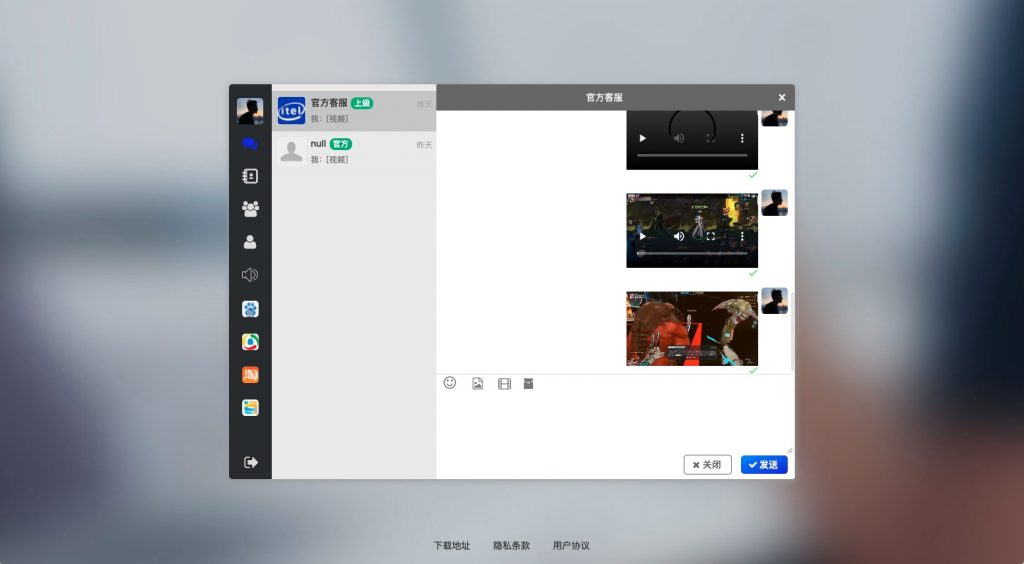Click the itel logo avatar

pos(291,111)
